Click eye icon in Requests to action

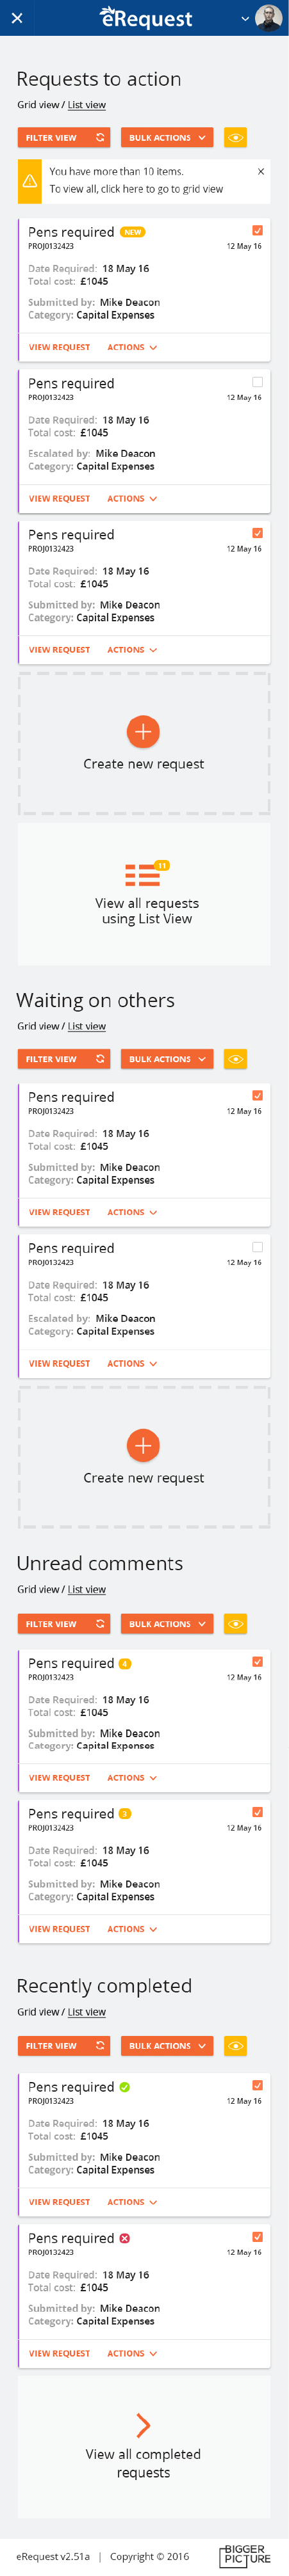[x=235, y=138]
